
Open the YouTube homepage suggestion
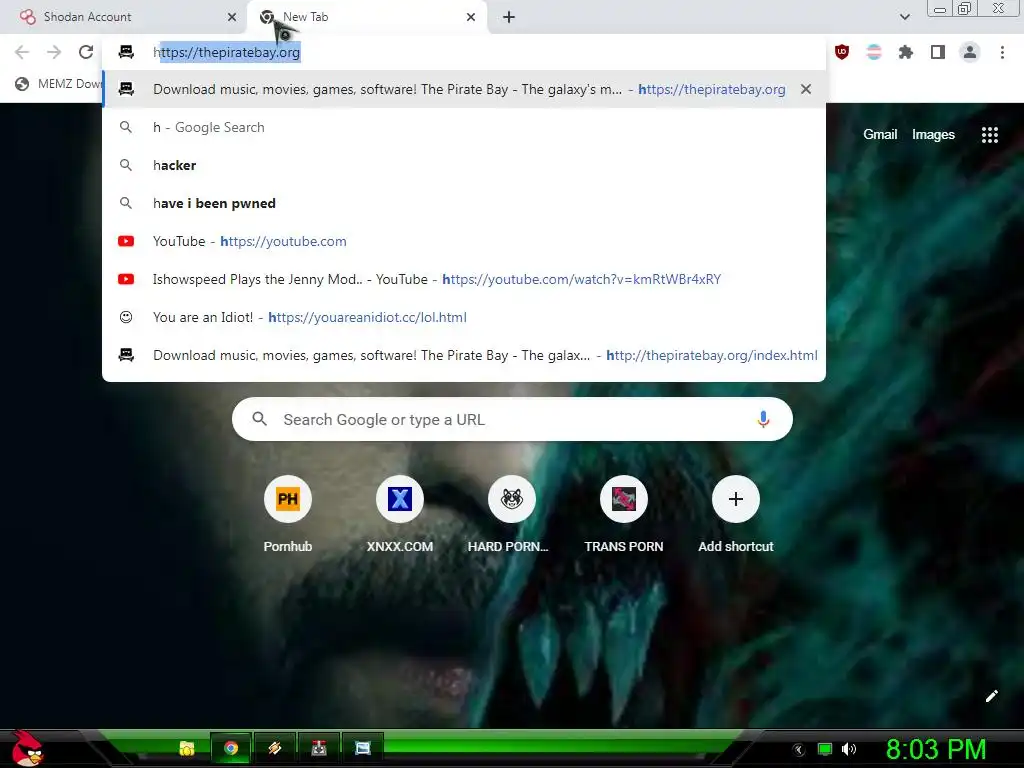pyautogui.click(x=464, y=241)
